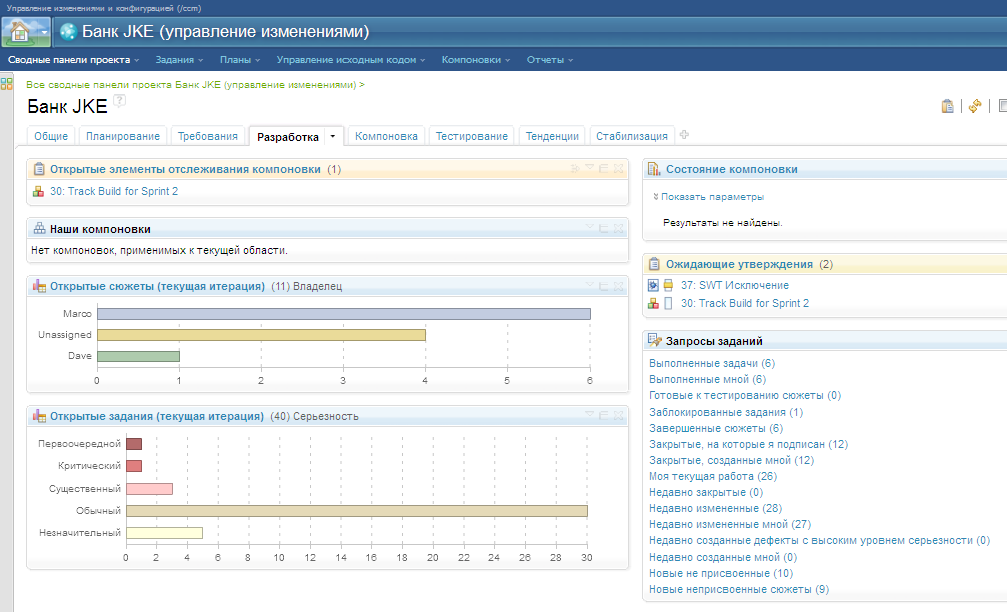Open the Управление исходным кодом menu
The height and width of the screenshot is (612, 1007).
pos(351,60)
